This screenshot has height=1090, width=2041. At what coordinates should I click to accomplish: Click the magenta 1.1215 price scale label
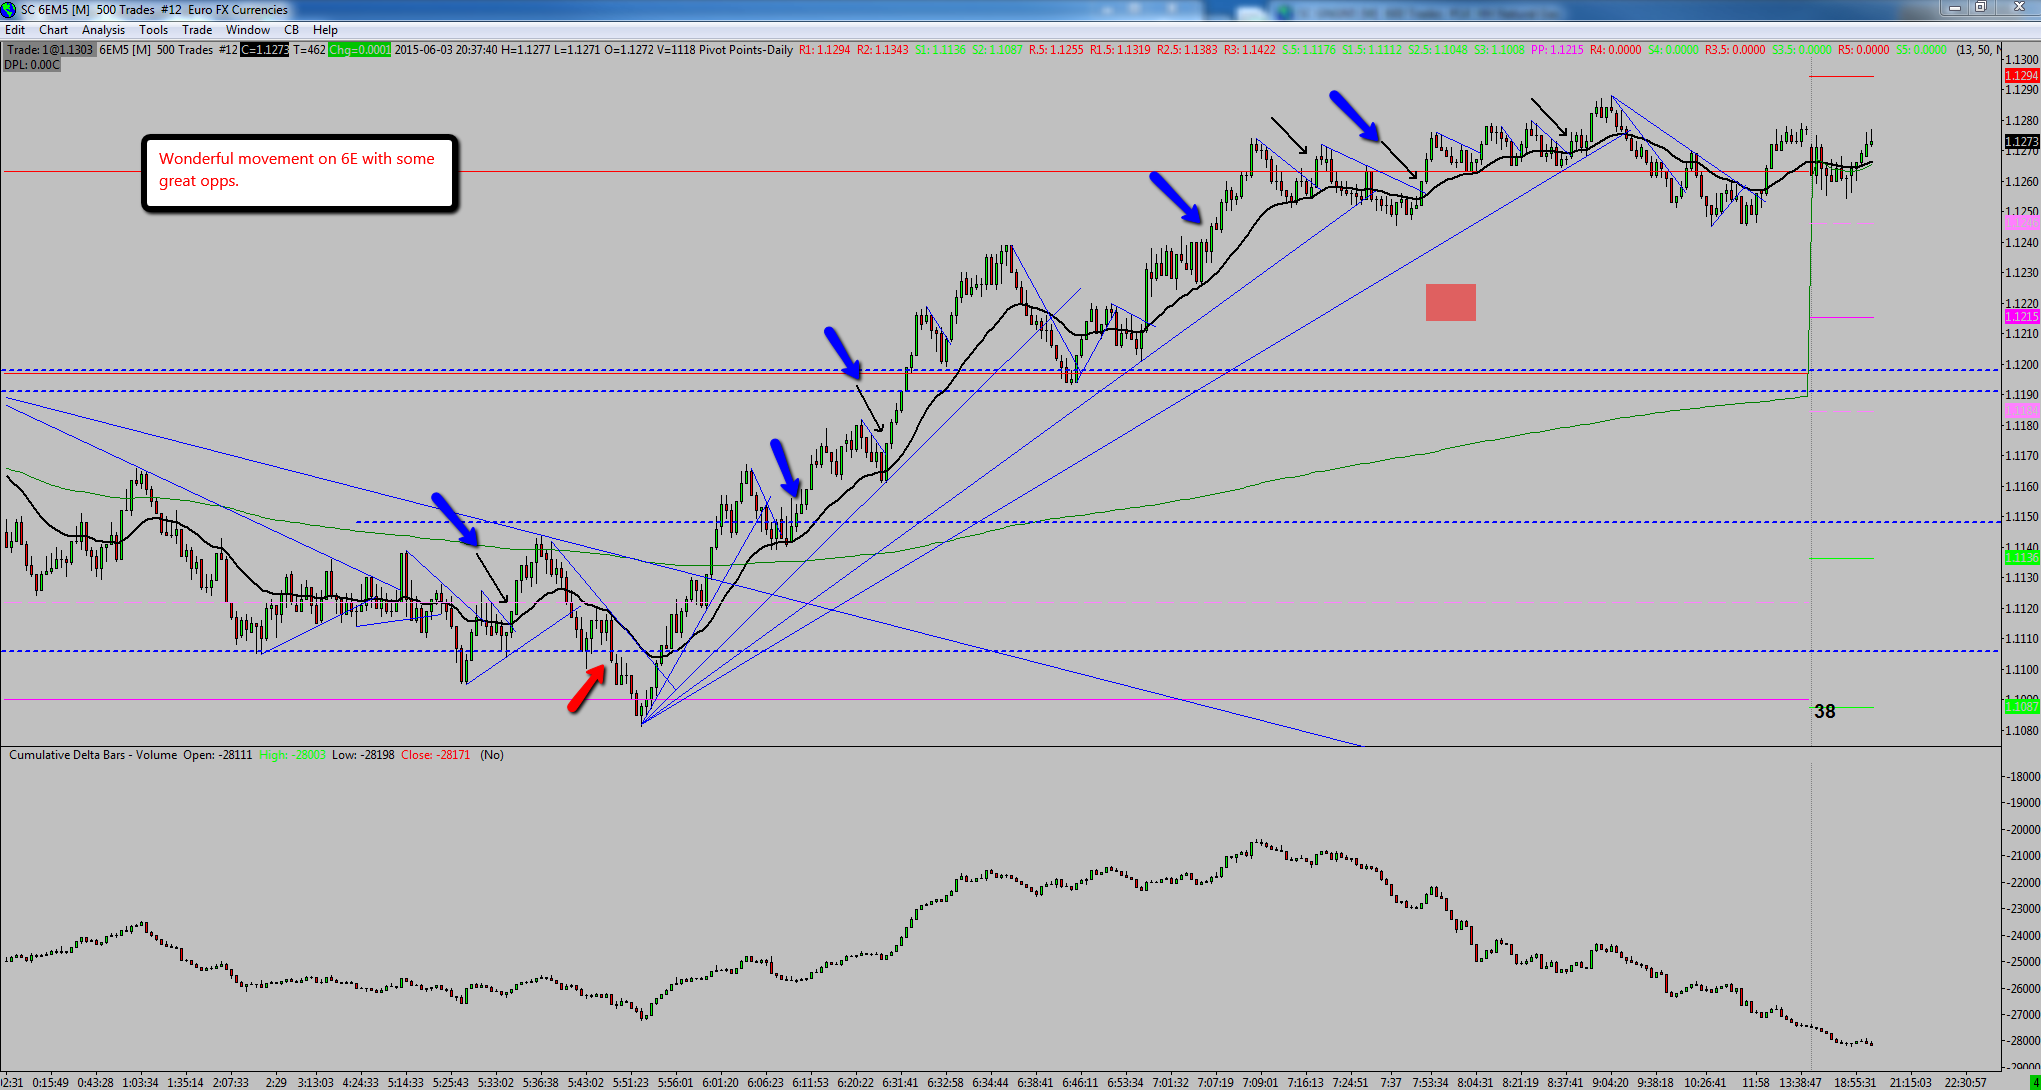(2022, 317)
